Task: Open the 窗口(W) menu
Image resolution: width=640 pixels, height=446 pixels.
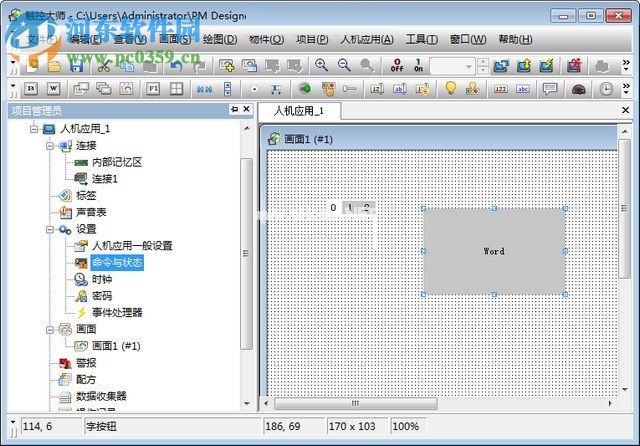Action: click(x=468, y=39)
